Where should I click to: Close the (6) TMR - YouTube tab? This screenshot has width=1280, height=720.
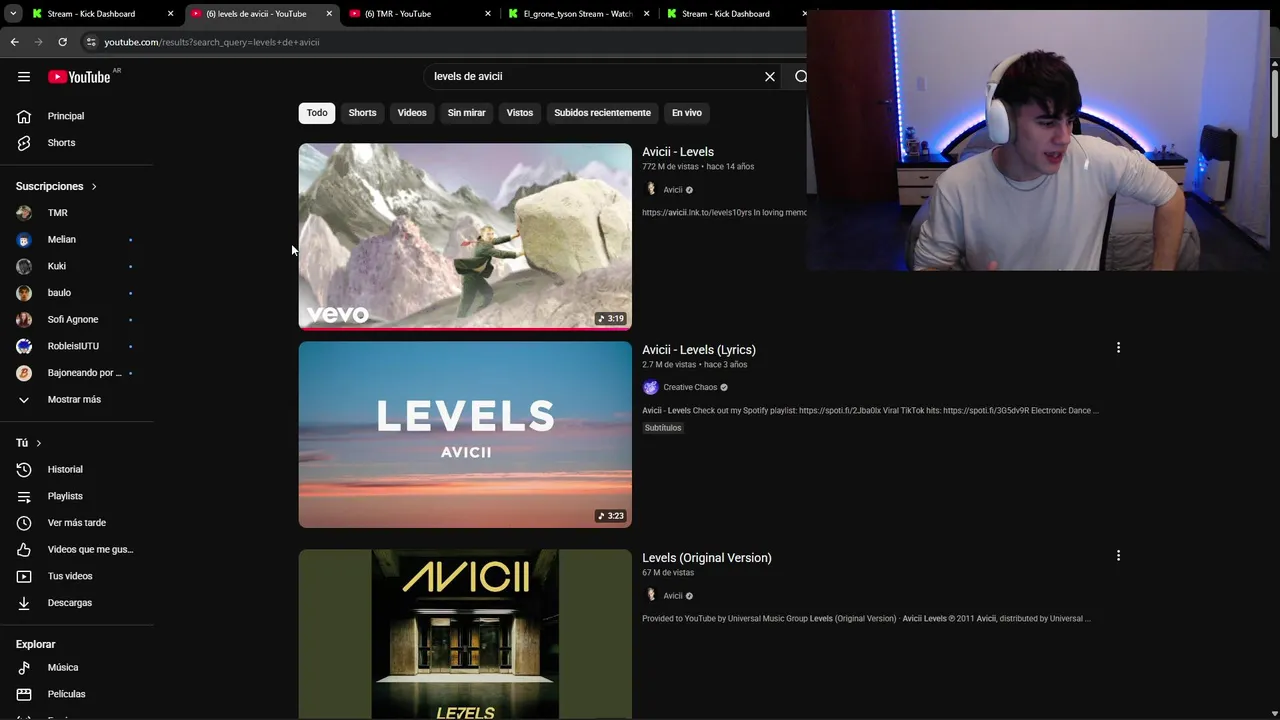pyautogui.click(x=488, y=14)
